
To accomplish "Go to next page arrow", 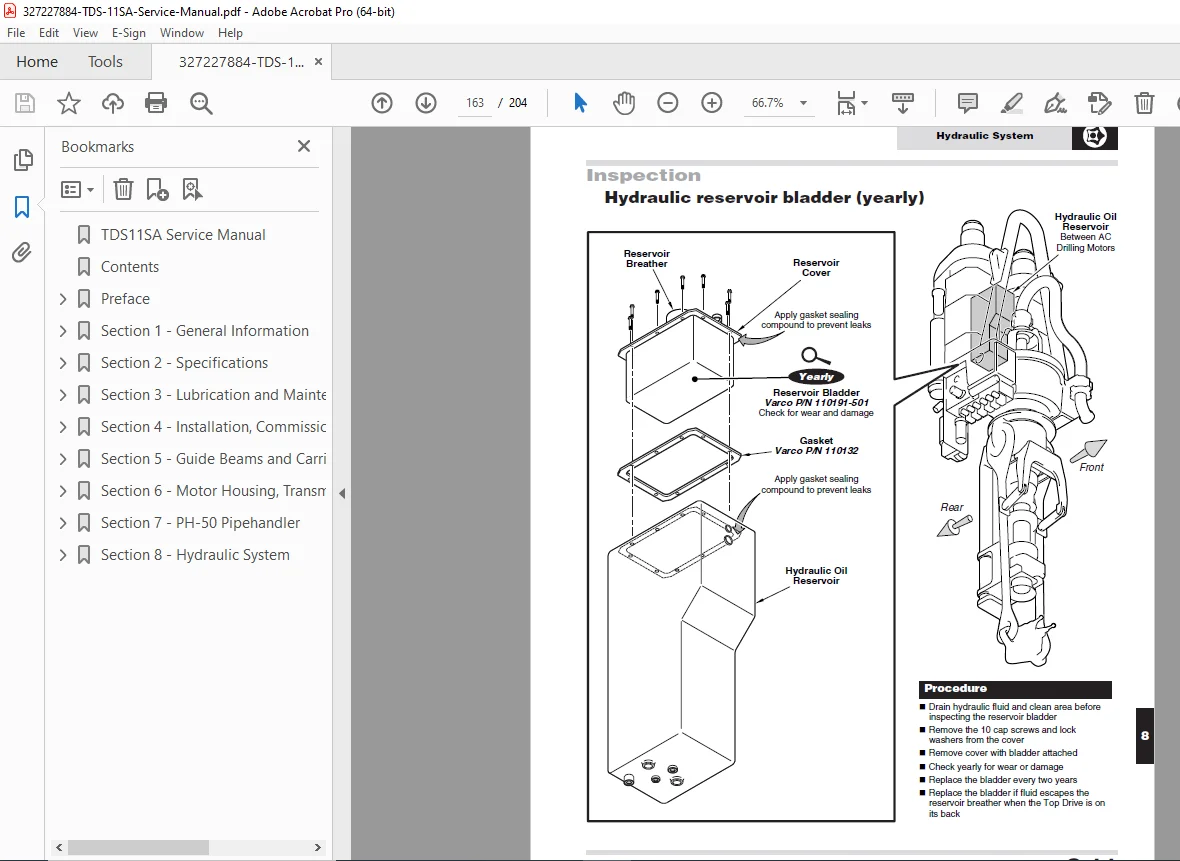I will pyautogui.click(x=426, y=102).
